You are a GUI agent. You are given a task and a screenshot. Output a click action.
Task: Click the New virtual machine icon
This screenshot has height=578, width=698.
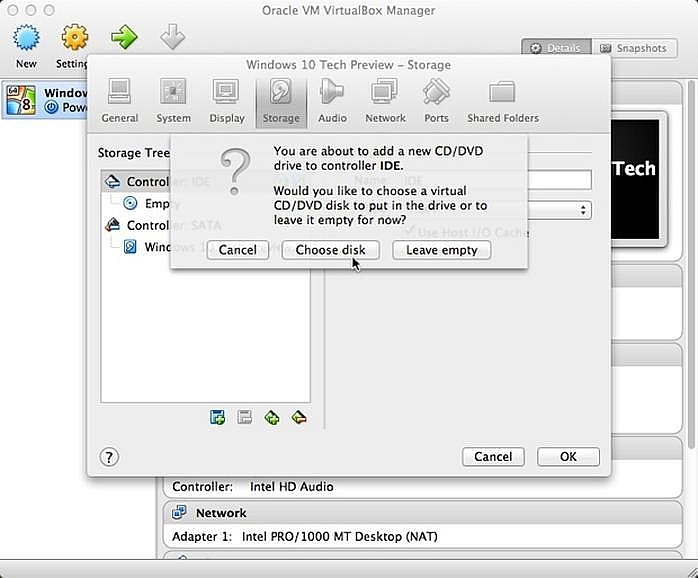tap(26, 45)
